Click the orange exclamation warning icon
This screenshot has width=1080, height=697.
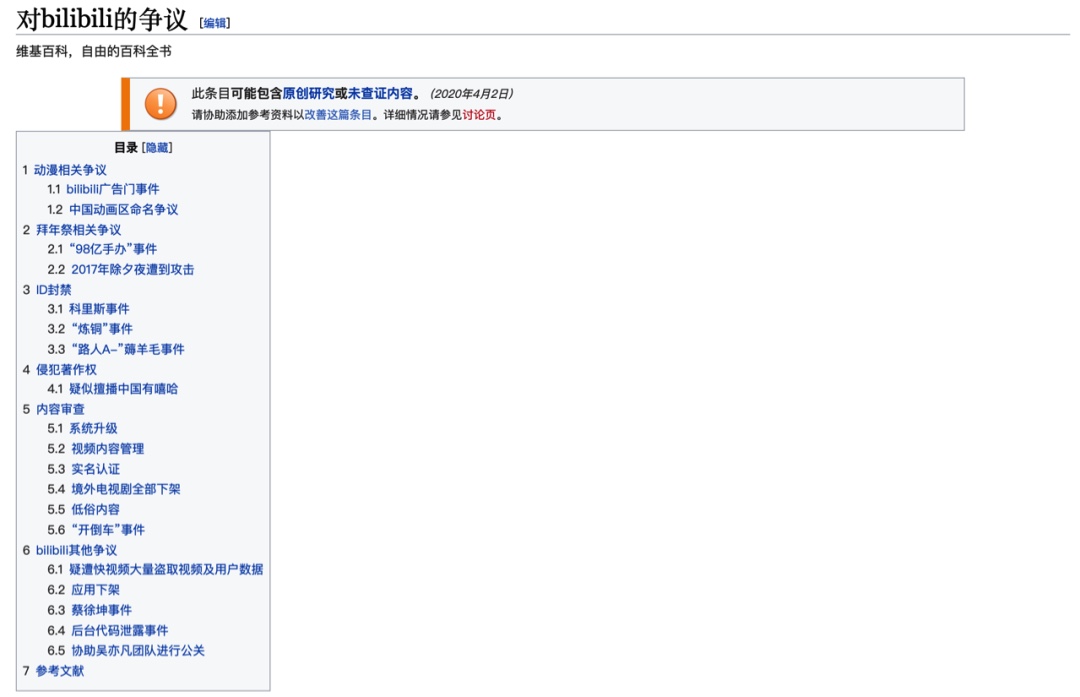tap(160, 104)
